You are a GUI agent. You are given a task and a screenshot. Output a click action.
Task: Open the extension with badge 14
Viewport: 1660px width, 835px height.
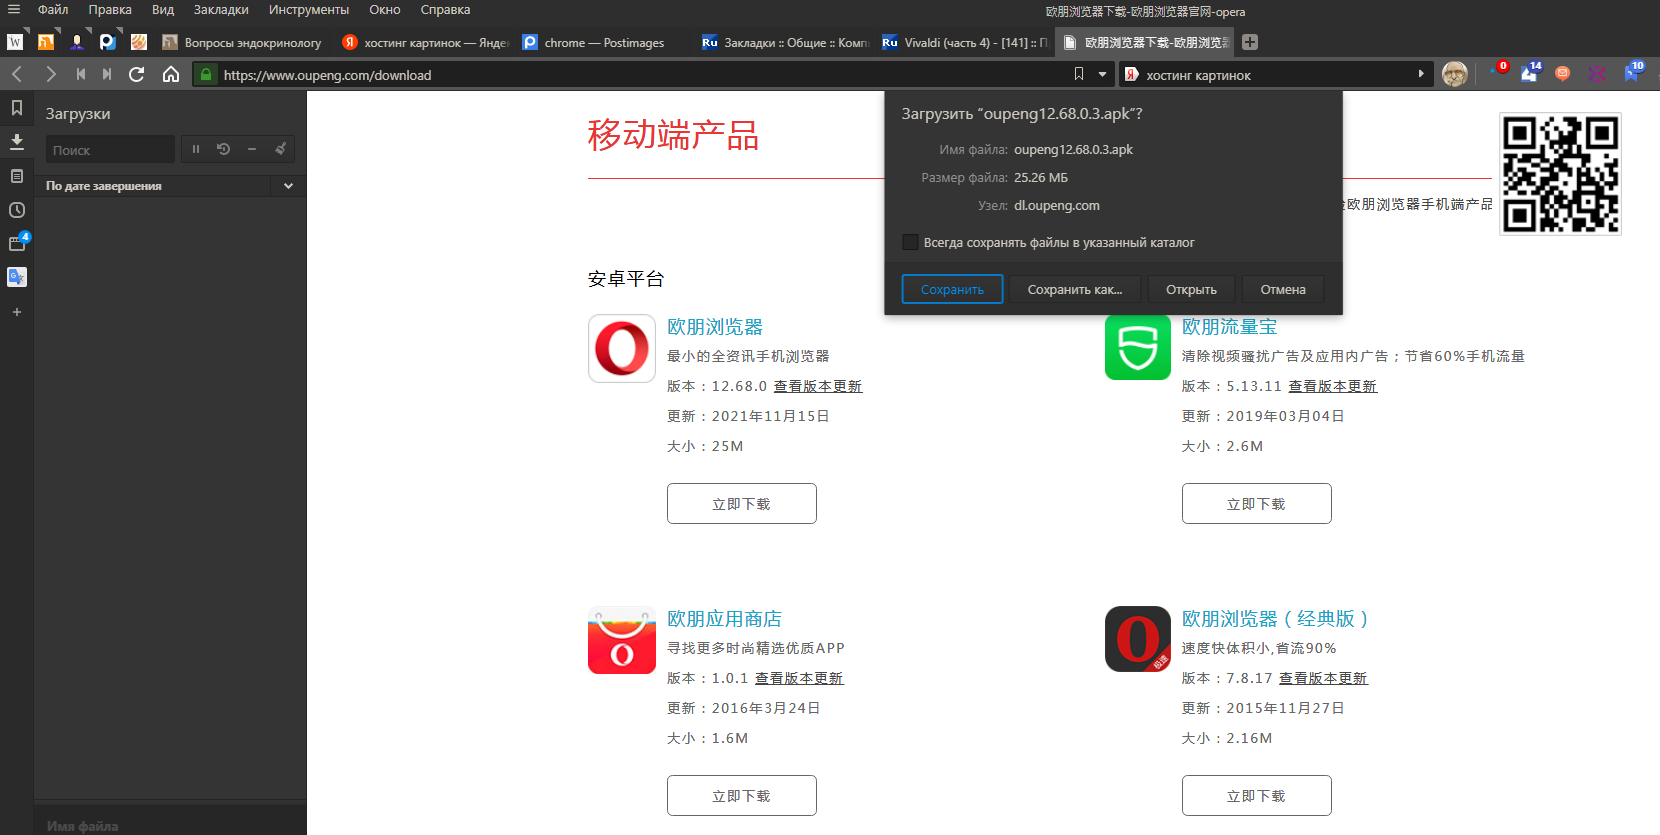[x=1531, y=72]
